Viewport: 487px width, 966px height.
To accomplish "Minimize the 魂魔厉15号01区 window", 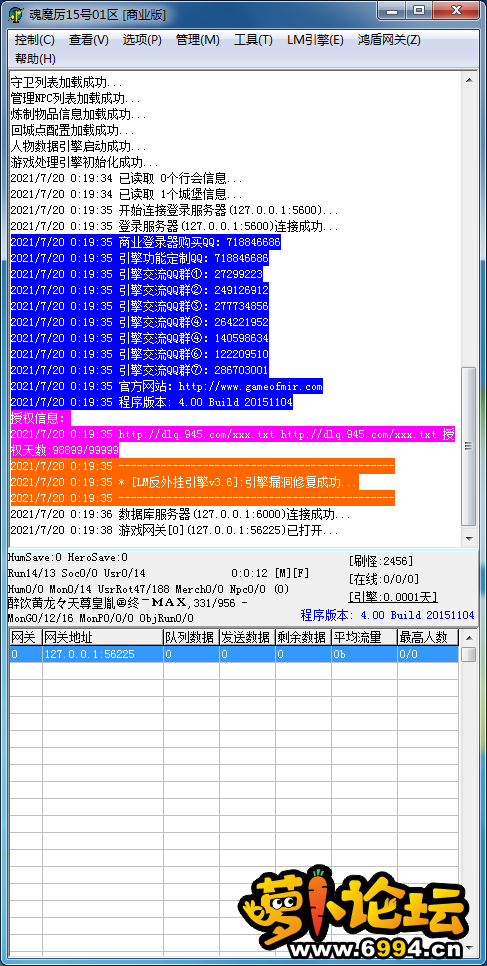I will click(391, 10).
